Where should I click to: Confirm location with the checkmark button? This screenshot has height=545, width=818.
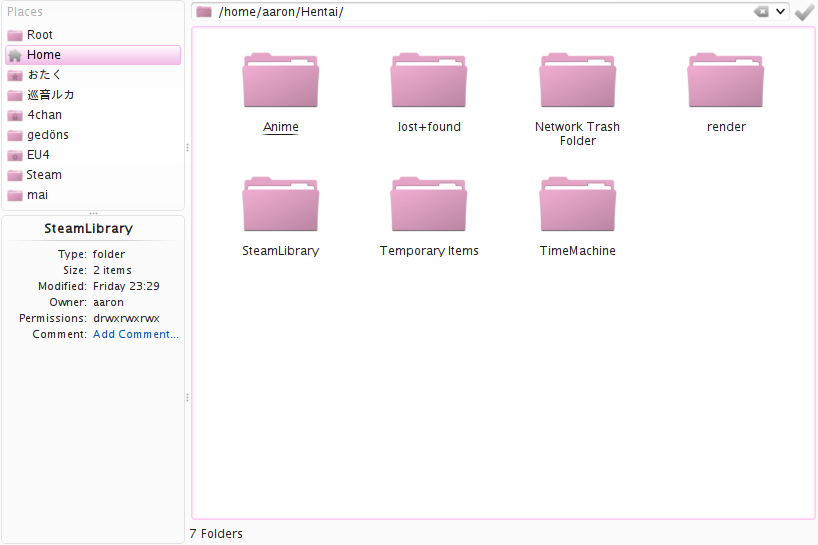pos(804,12)
